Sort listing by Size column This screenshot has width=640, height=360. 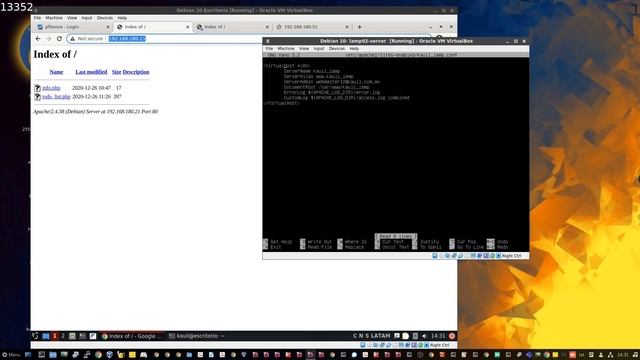tap(116, 72)
